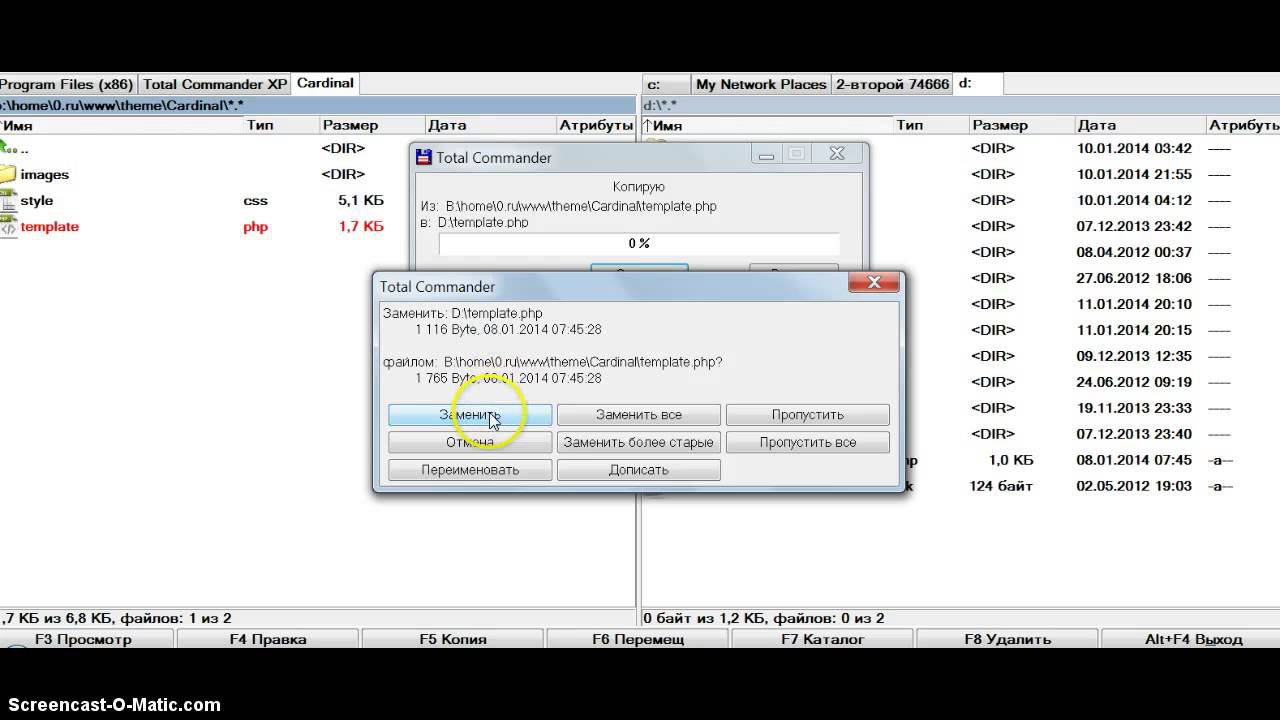Viewport: 1280px width, 720px height.
Task: Sort right panel by Дата column
Action: point(1140,125)
